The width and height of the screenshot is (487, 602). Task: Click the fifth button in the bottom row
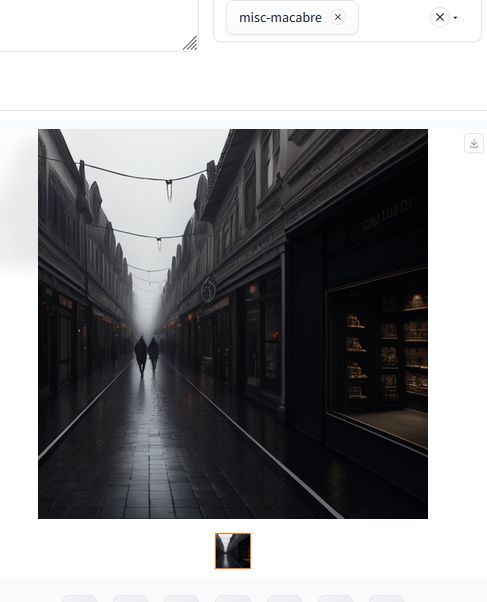click(x=284, y=599)
